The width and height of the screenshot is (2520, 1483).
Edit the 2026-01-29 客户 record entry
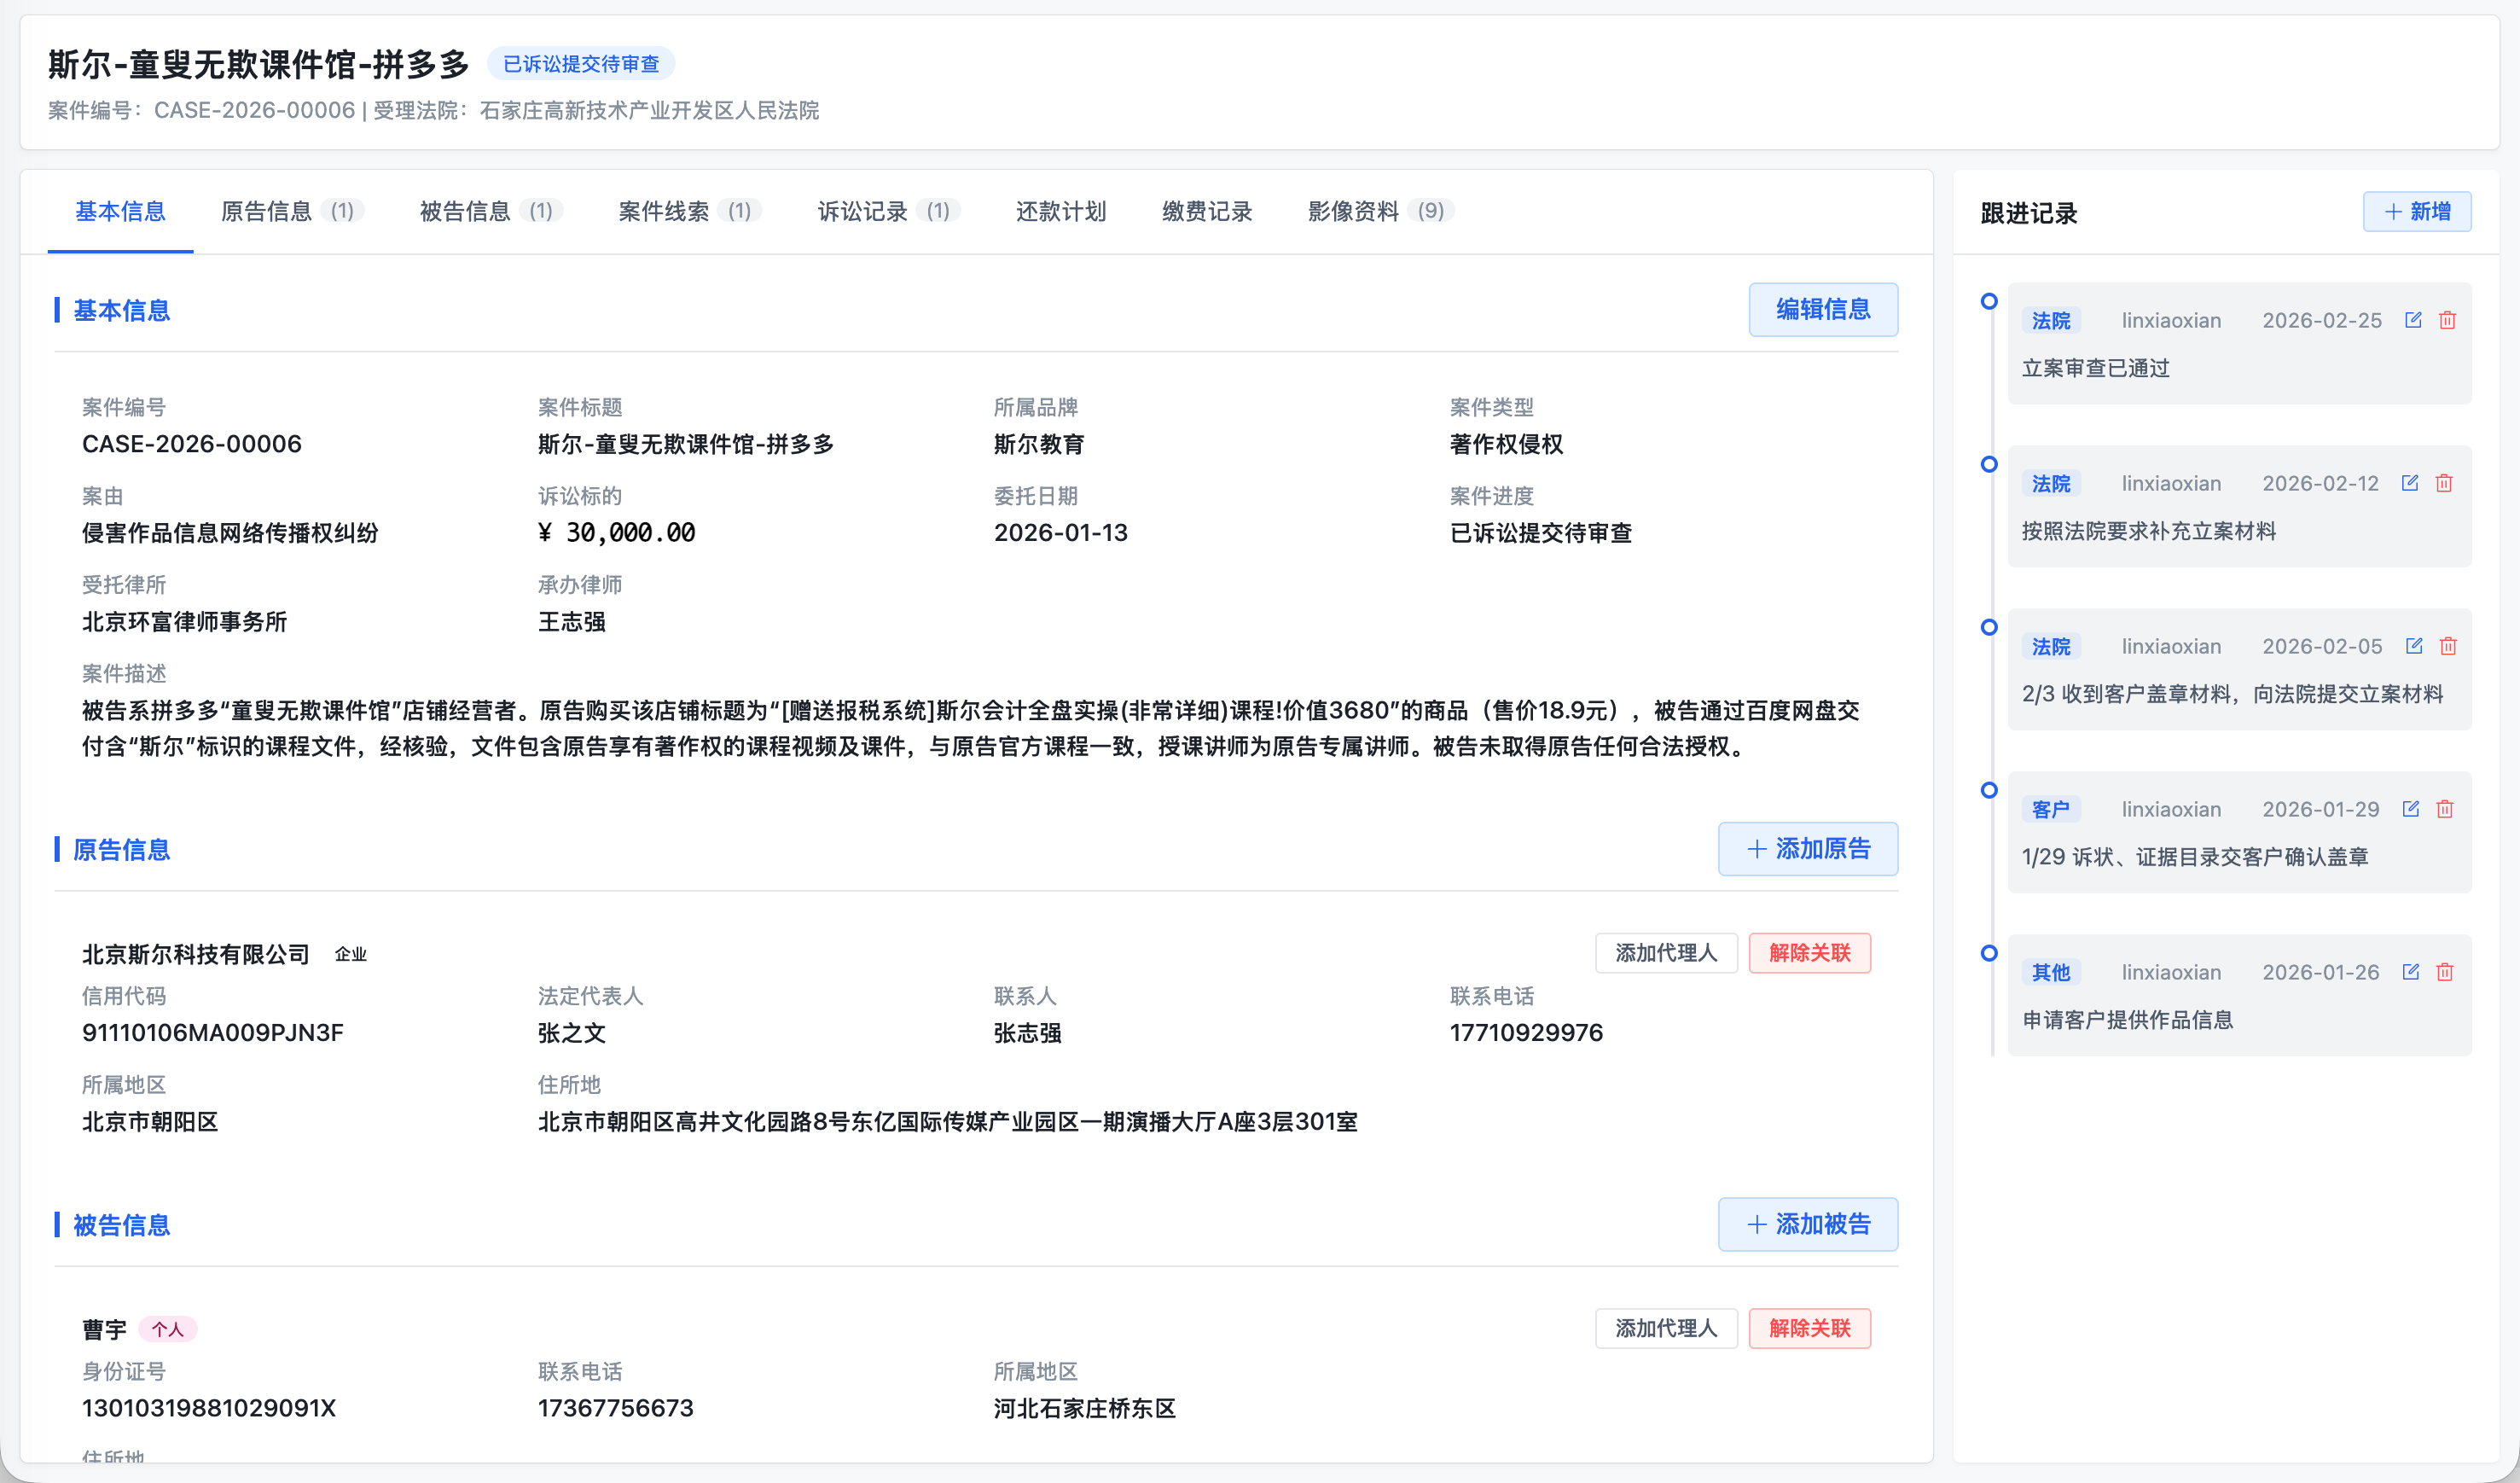click(2413, 809)
